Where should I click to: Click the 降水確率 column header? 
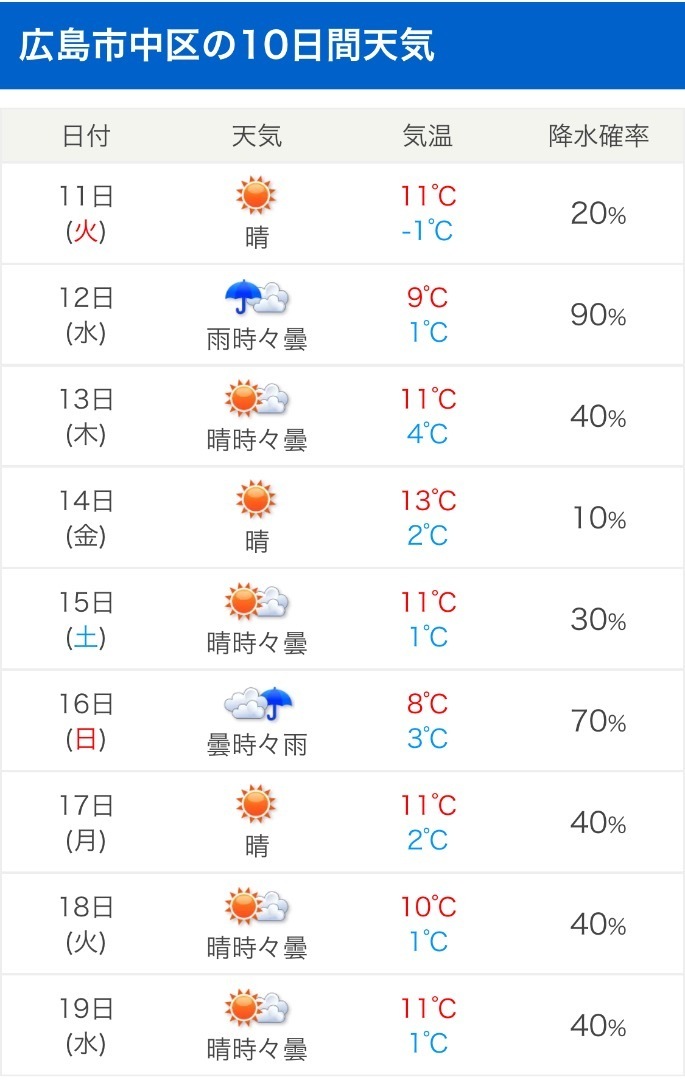tap(598, 136)
